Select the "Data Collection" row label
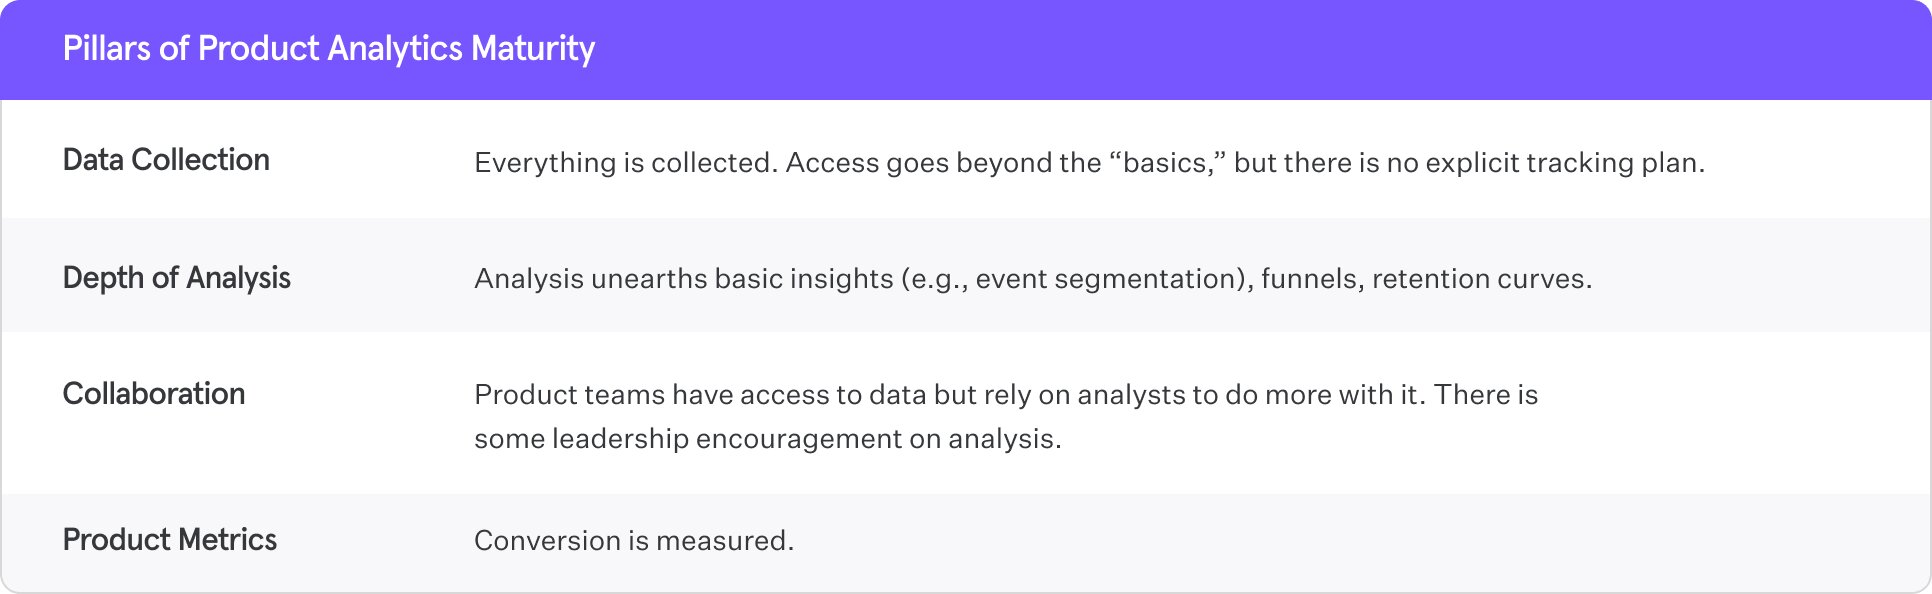The width and height of the screenshot is (1932, 594). 166,160
